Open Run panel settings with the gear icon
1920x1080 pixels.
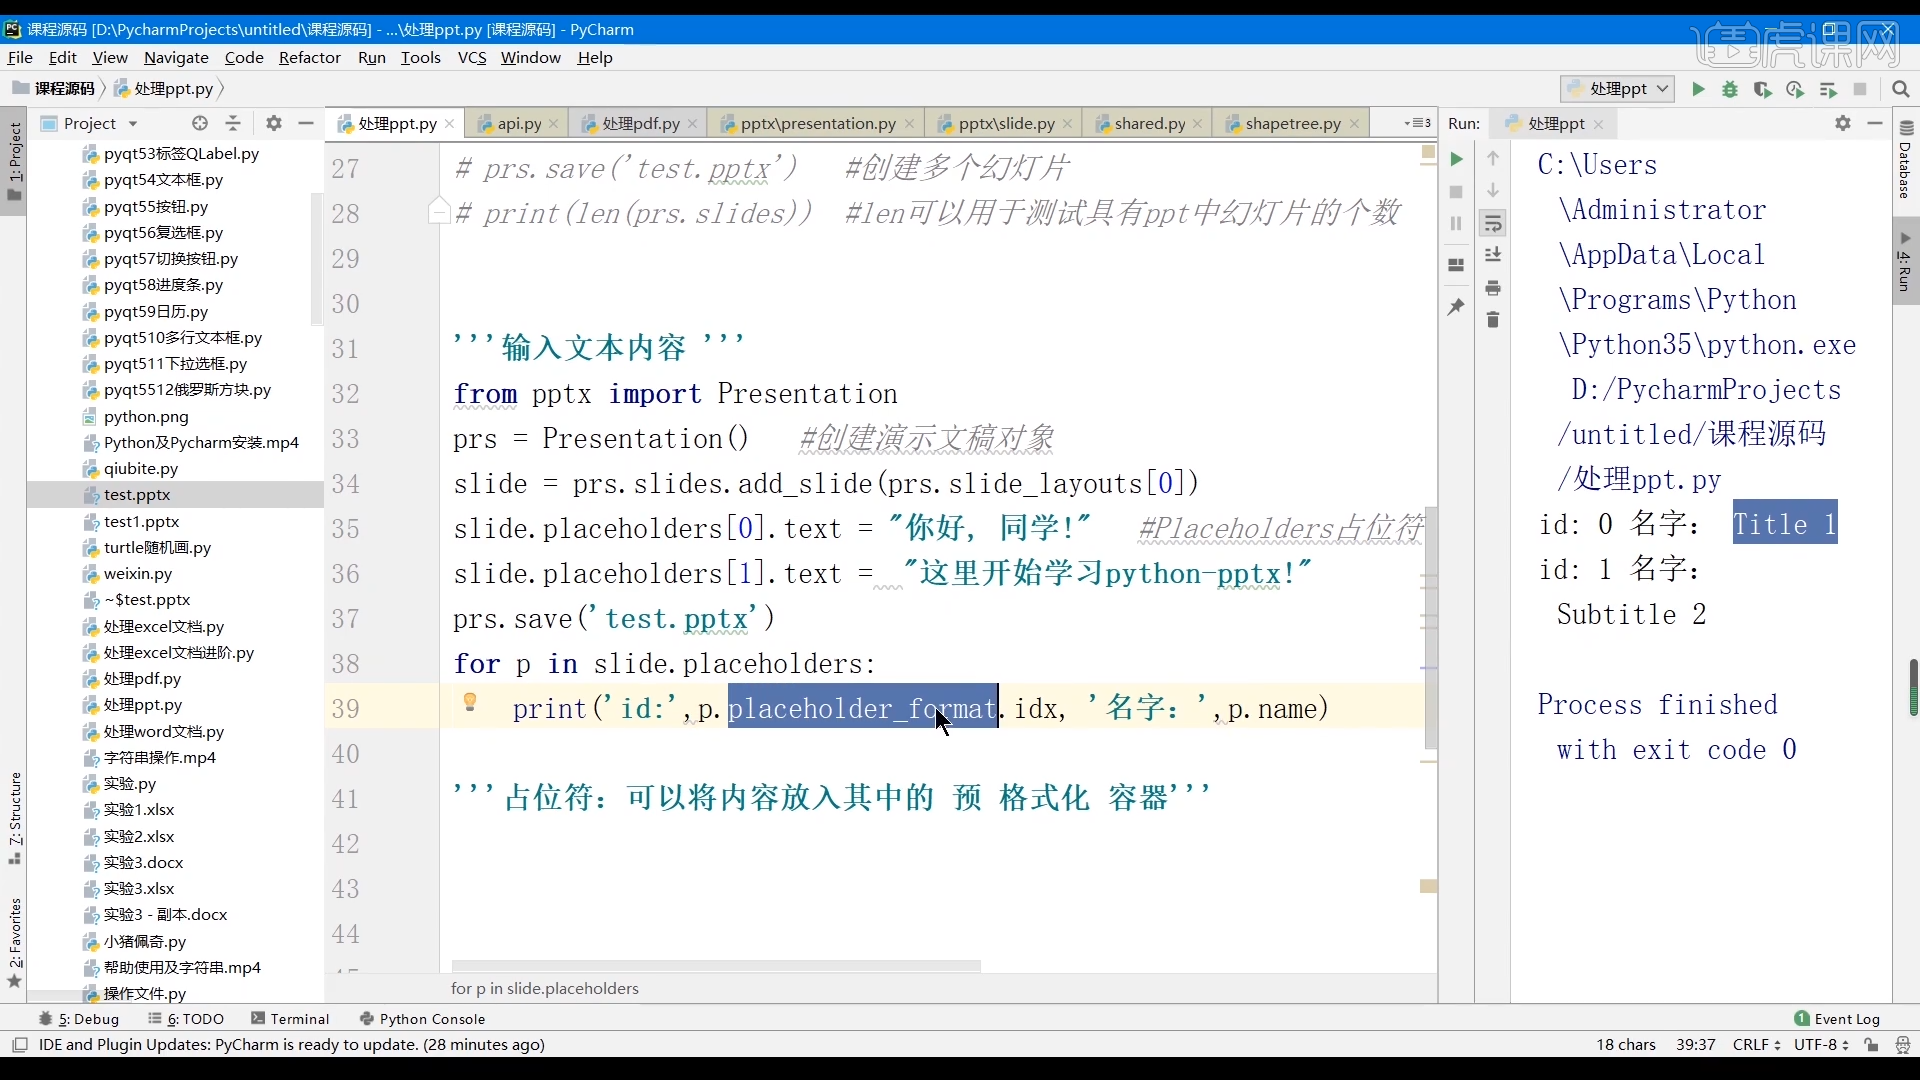point(1843,124)
